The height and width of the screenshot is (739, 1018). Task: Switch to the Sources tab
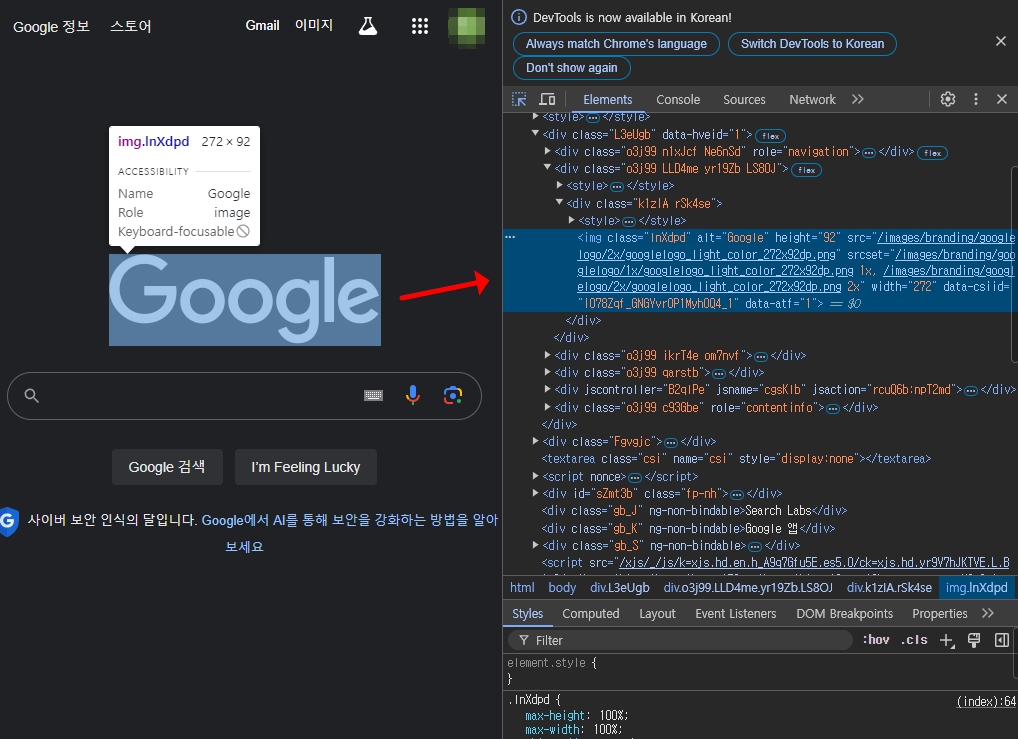tap(744, 99)
